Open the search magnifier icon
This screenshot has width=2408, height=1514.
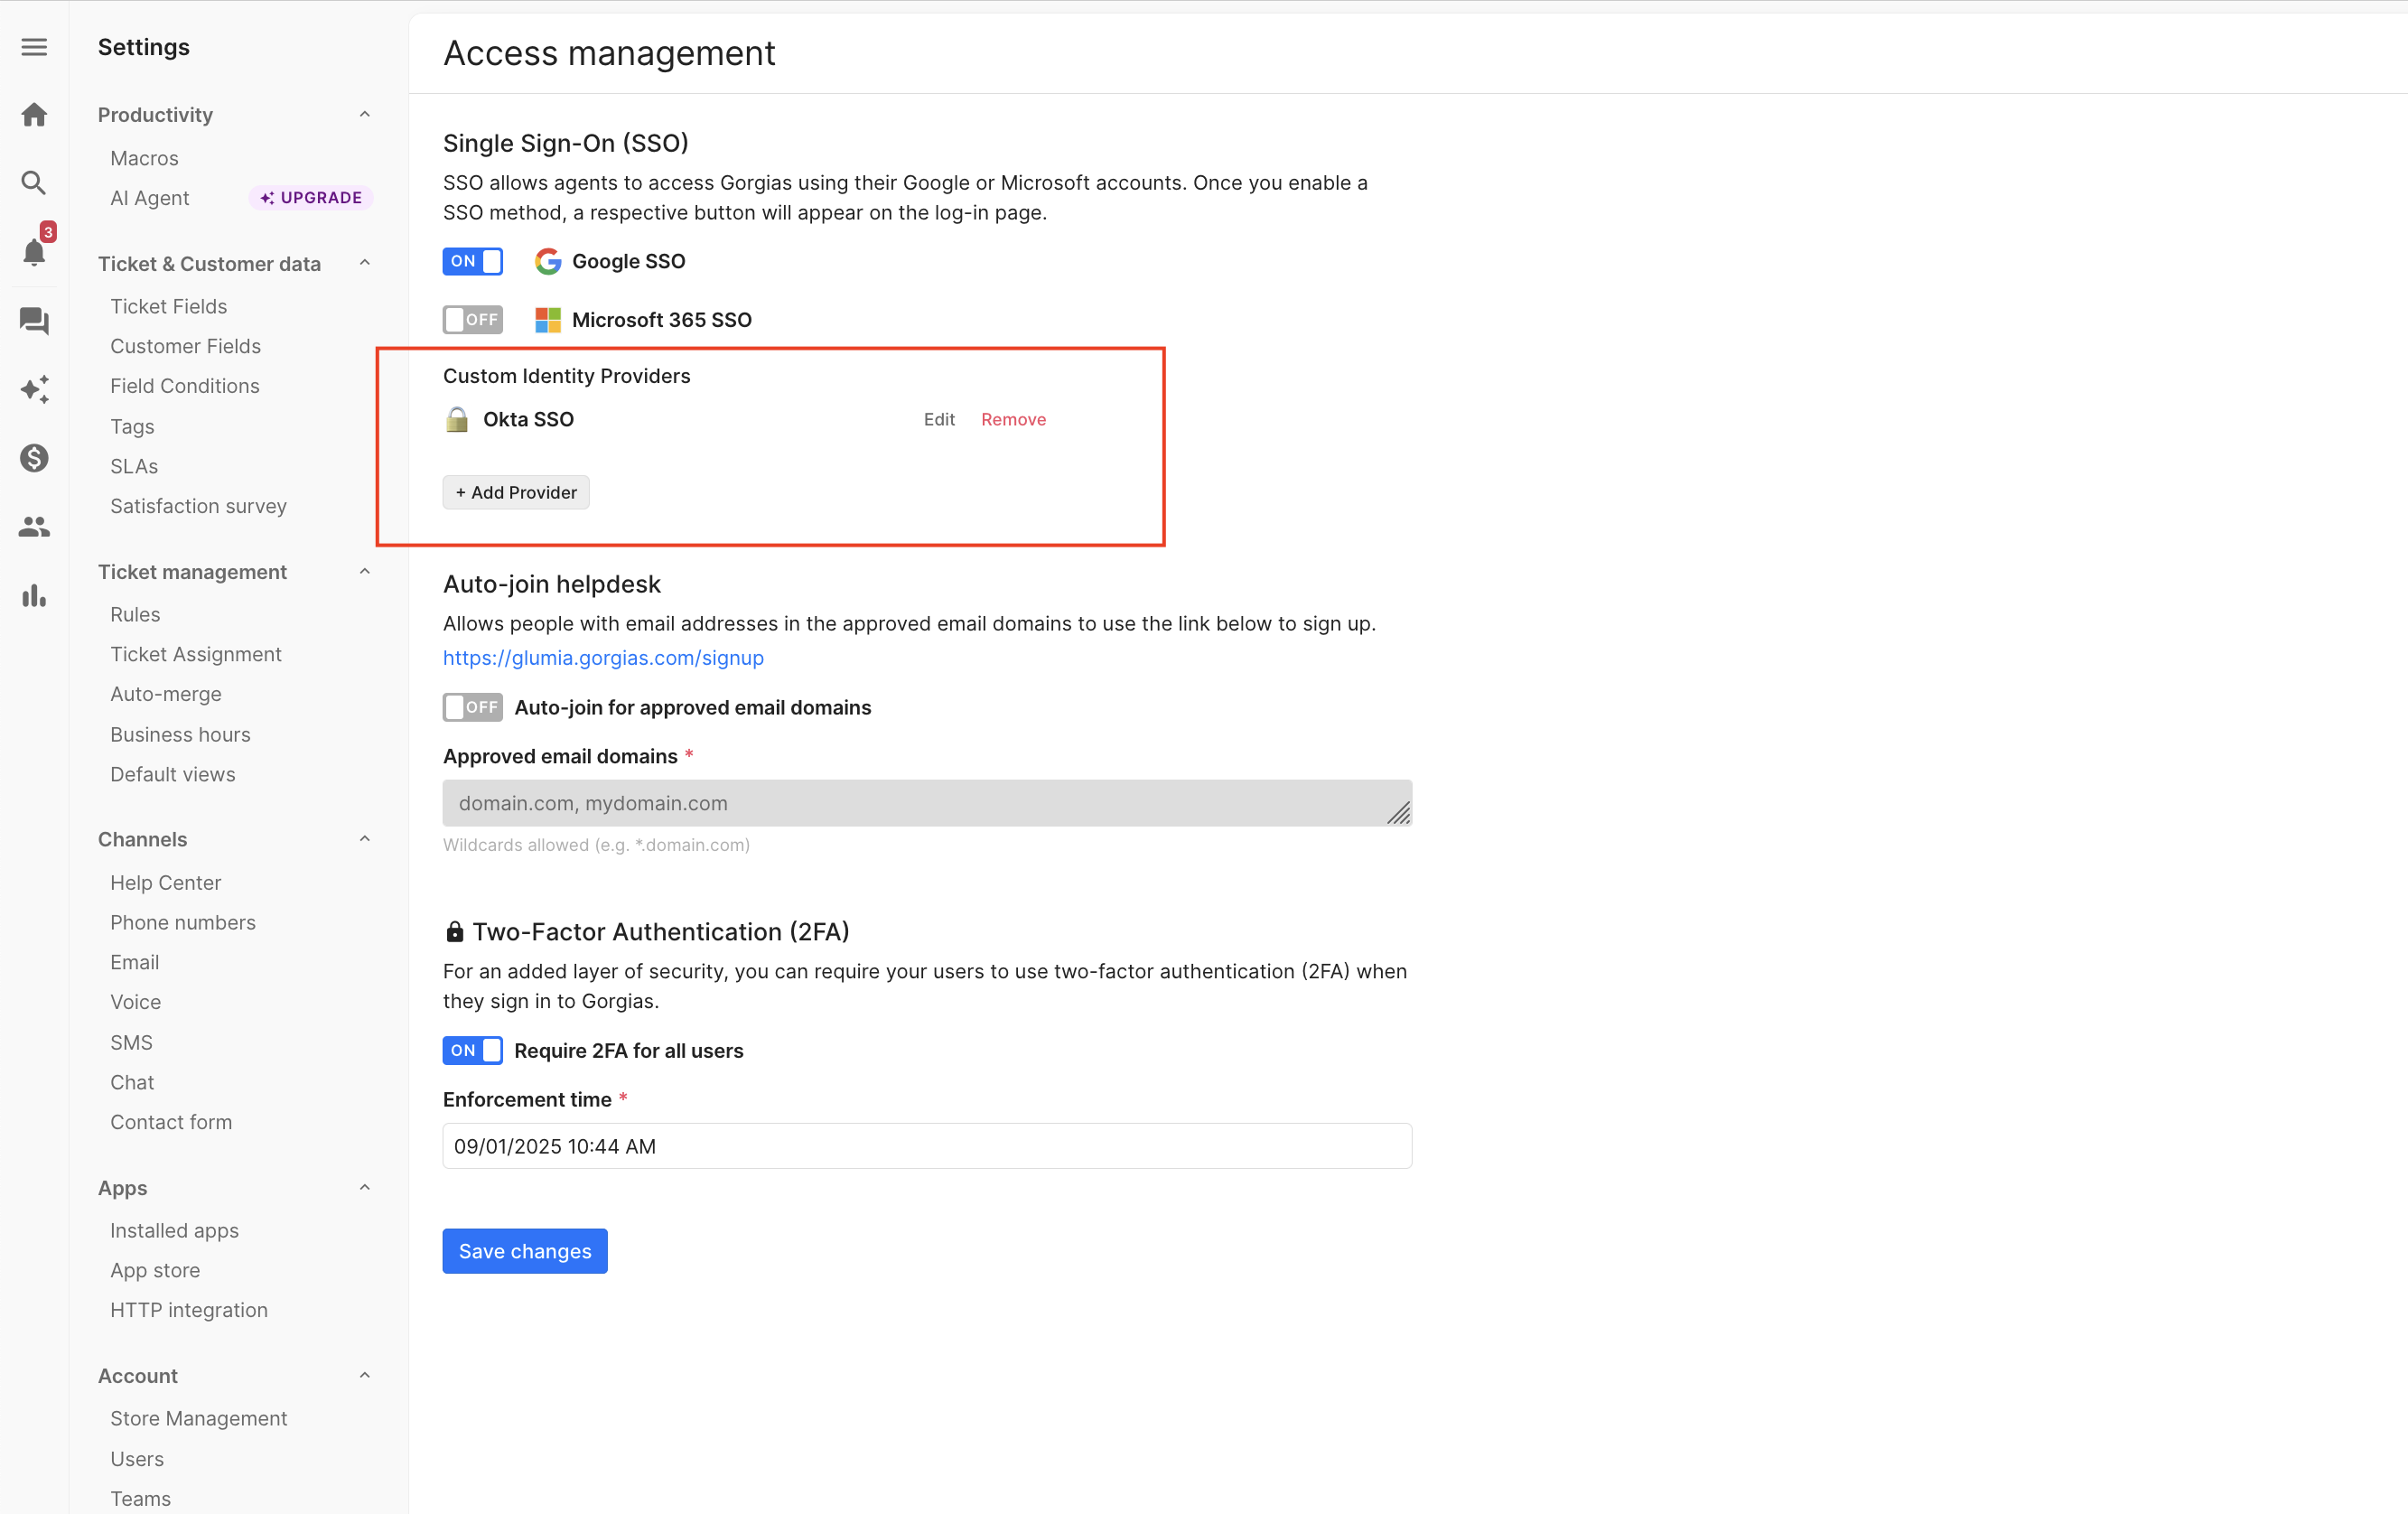click(x=34, y=183)
